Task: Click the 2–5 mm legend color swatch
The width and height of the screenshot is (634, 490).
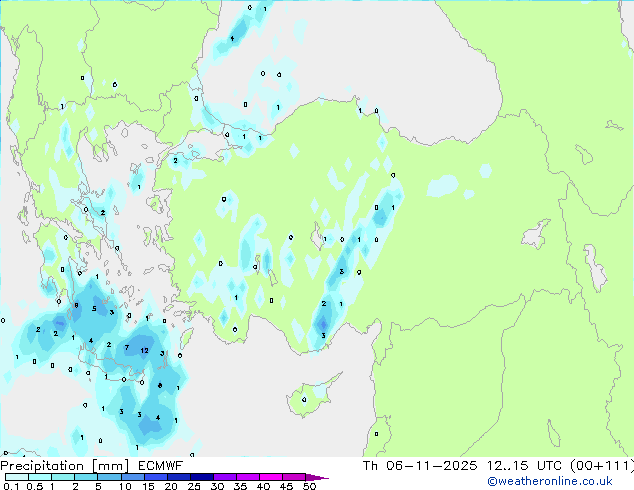Action: (86, 477)
